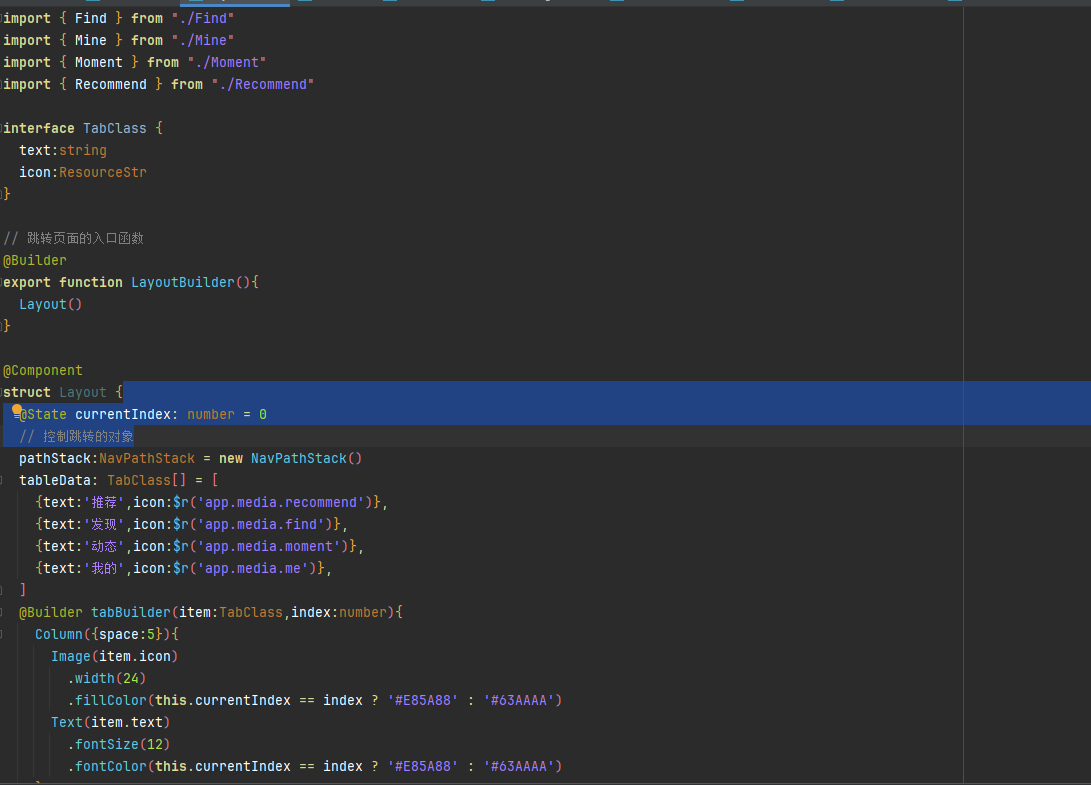Click the string type of the text field
1091x785 pixels.
pyautogui.click(x=83, y=150)
